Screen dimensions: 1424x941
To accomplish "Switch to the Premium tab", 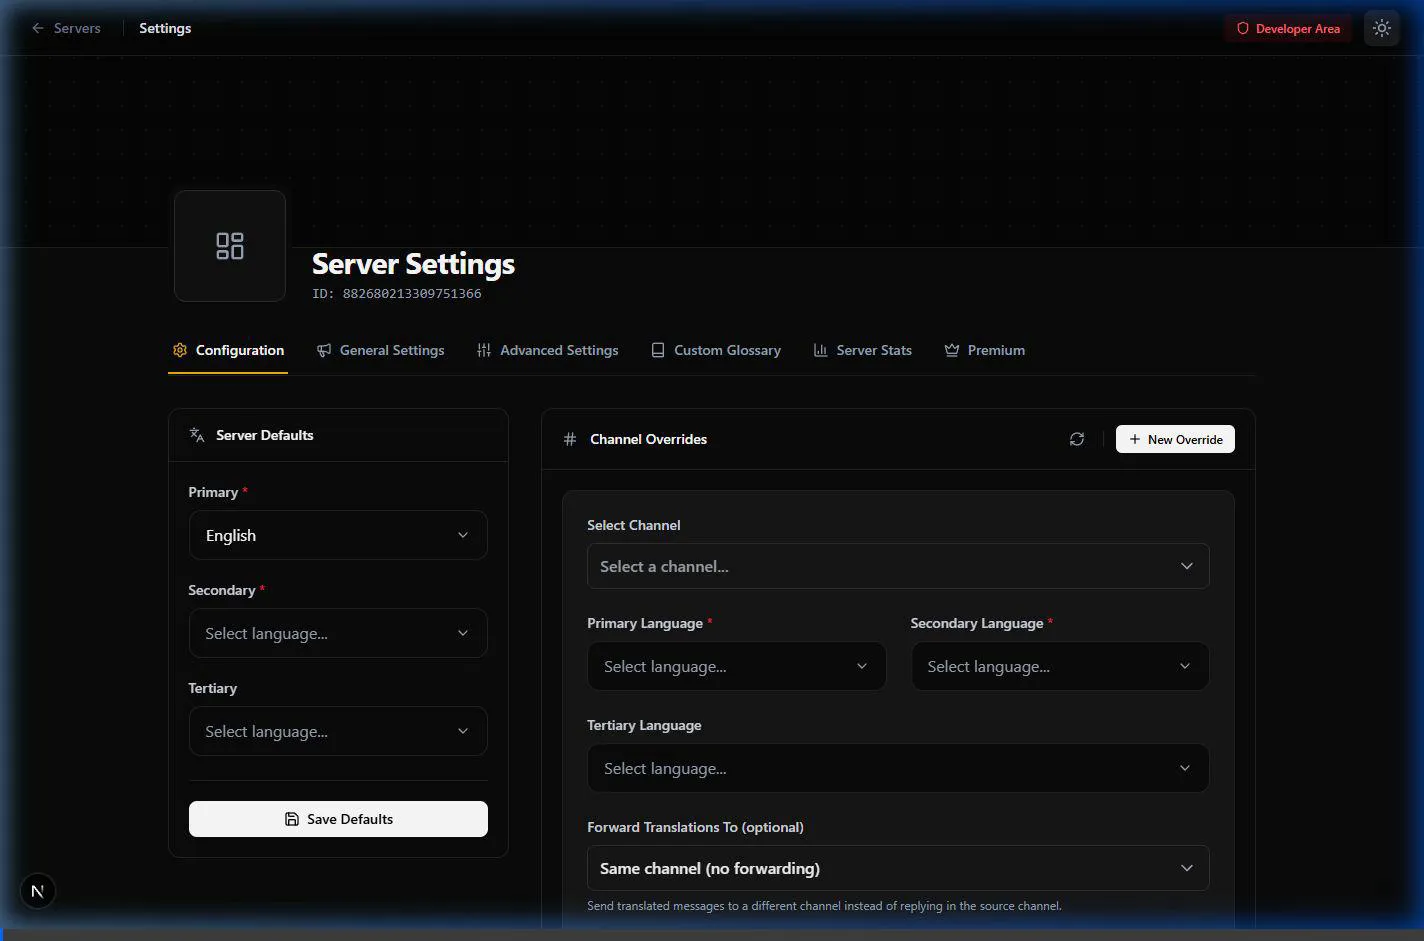I will (x=996, y=350).
